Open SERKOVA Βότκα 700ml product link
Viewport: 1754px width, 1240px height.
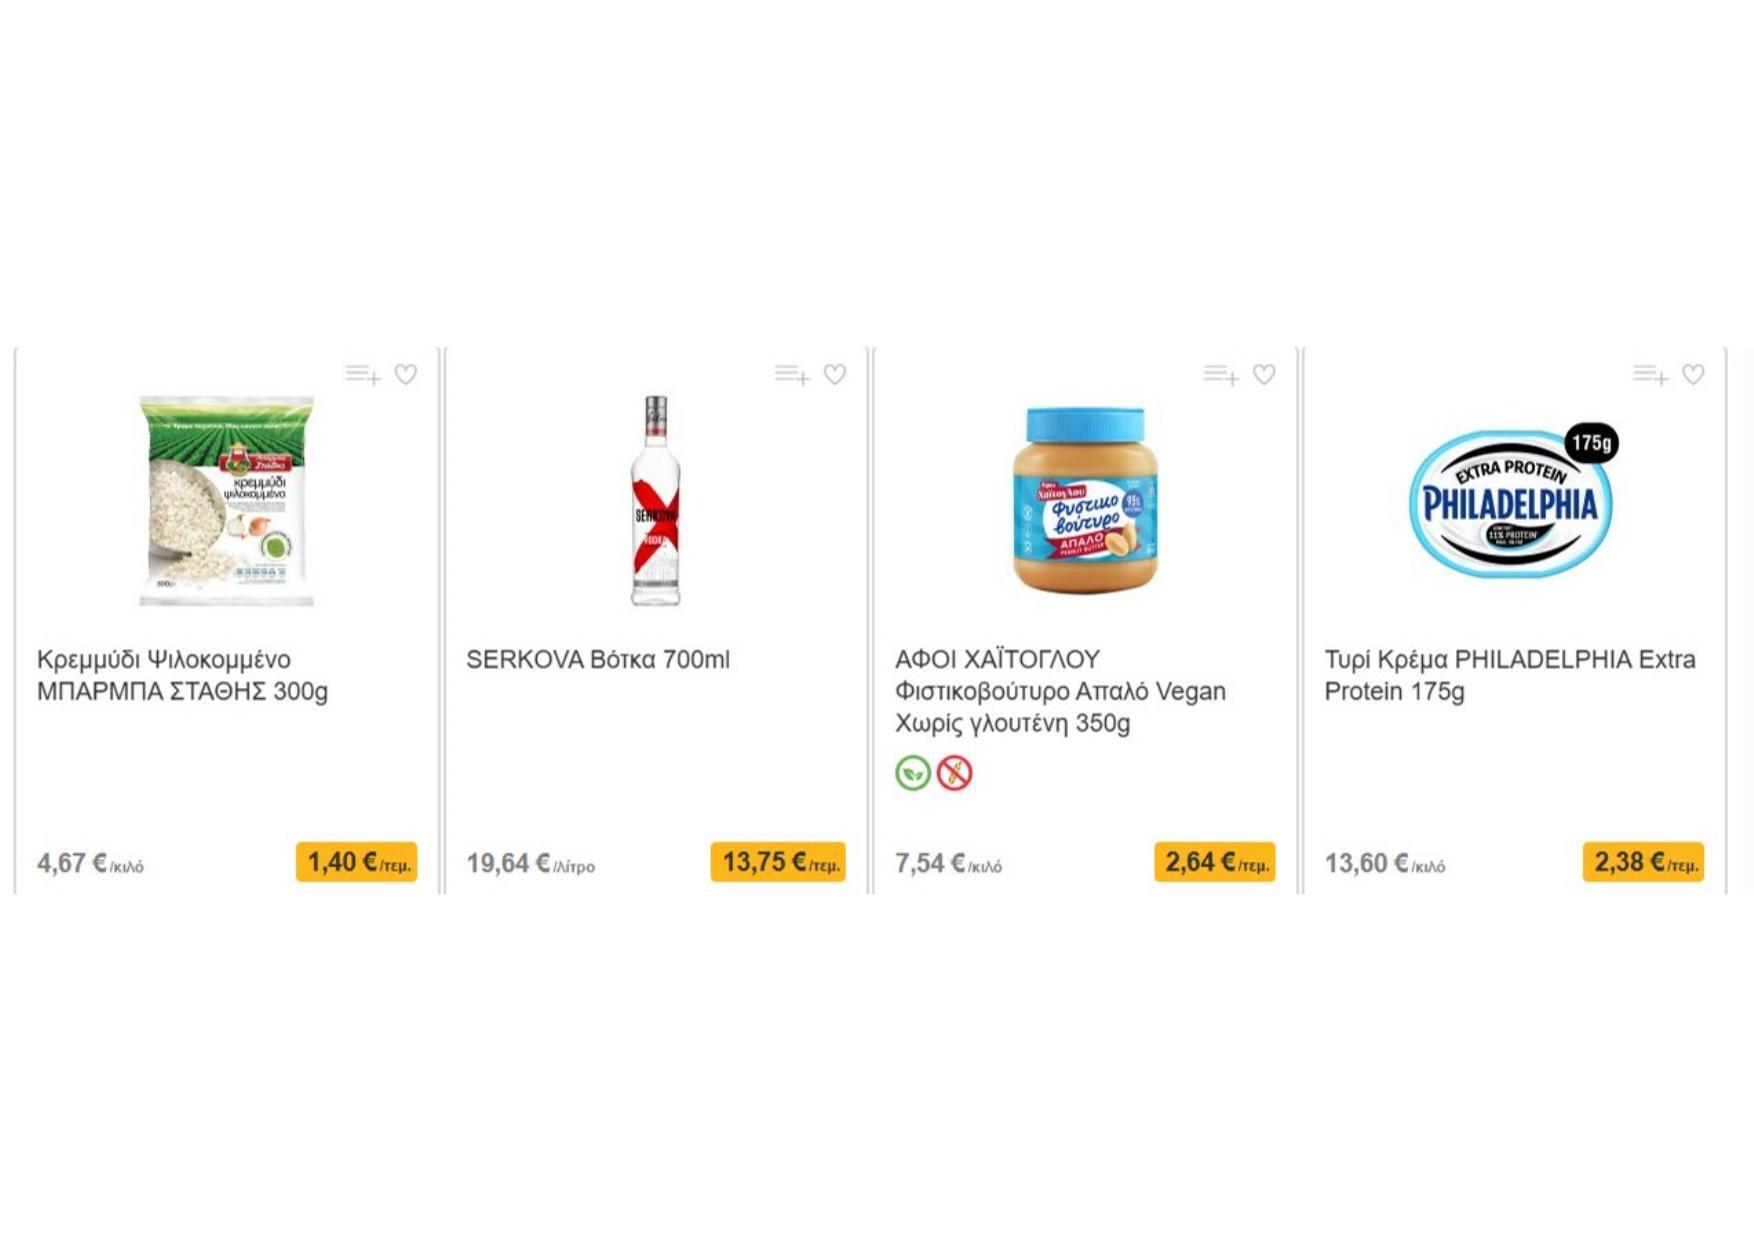point(598,660)
